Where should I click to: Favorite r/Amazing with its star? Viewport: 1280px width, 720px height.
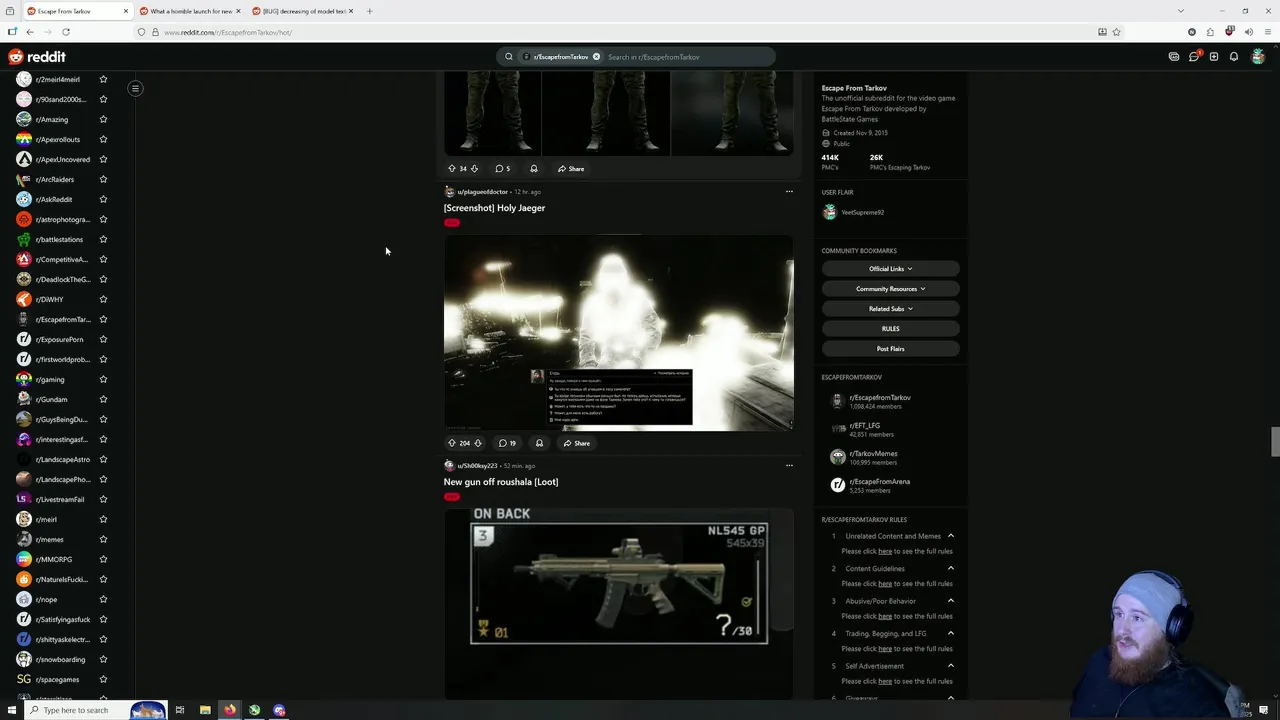point(103,119)
